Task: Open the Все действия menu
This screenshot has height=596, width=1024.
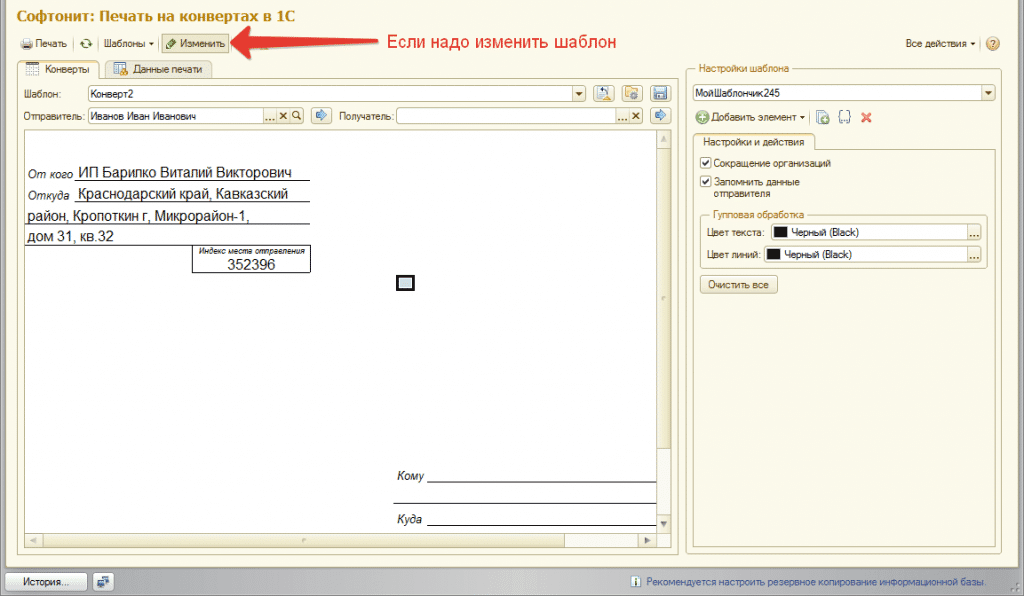Action: point(940,44)
